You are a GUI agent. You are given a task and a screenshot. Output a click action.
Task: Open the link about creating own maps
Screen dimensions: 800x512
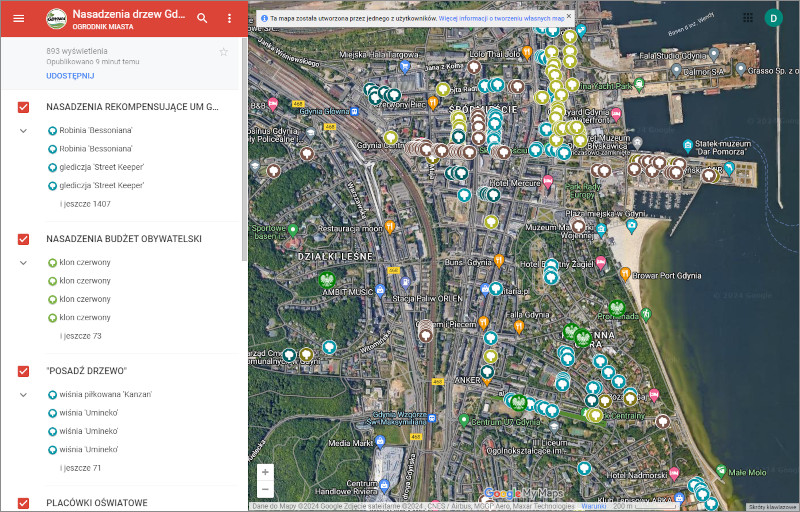502,18
